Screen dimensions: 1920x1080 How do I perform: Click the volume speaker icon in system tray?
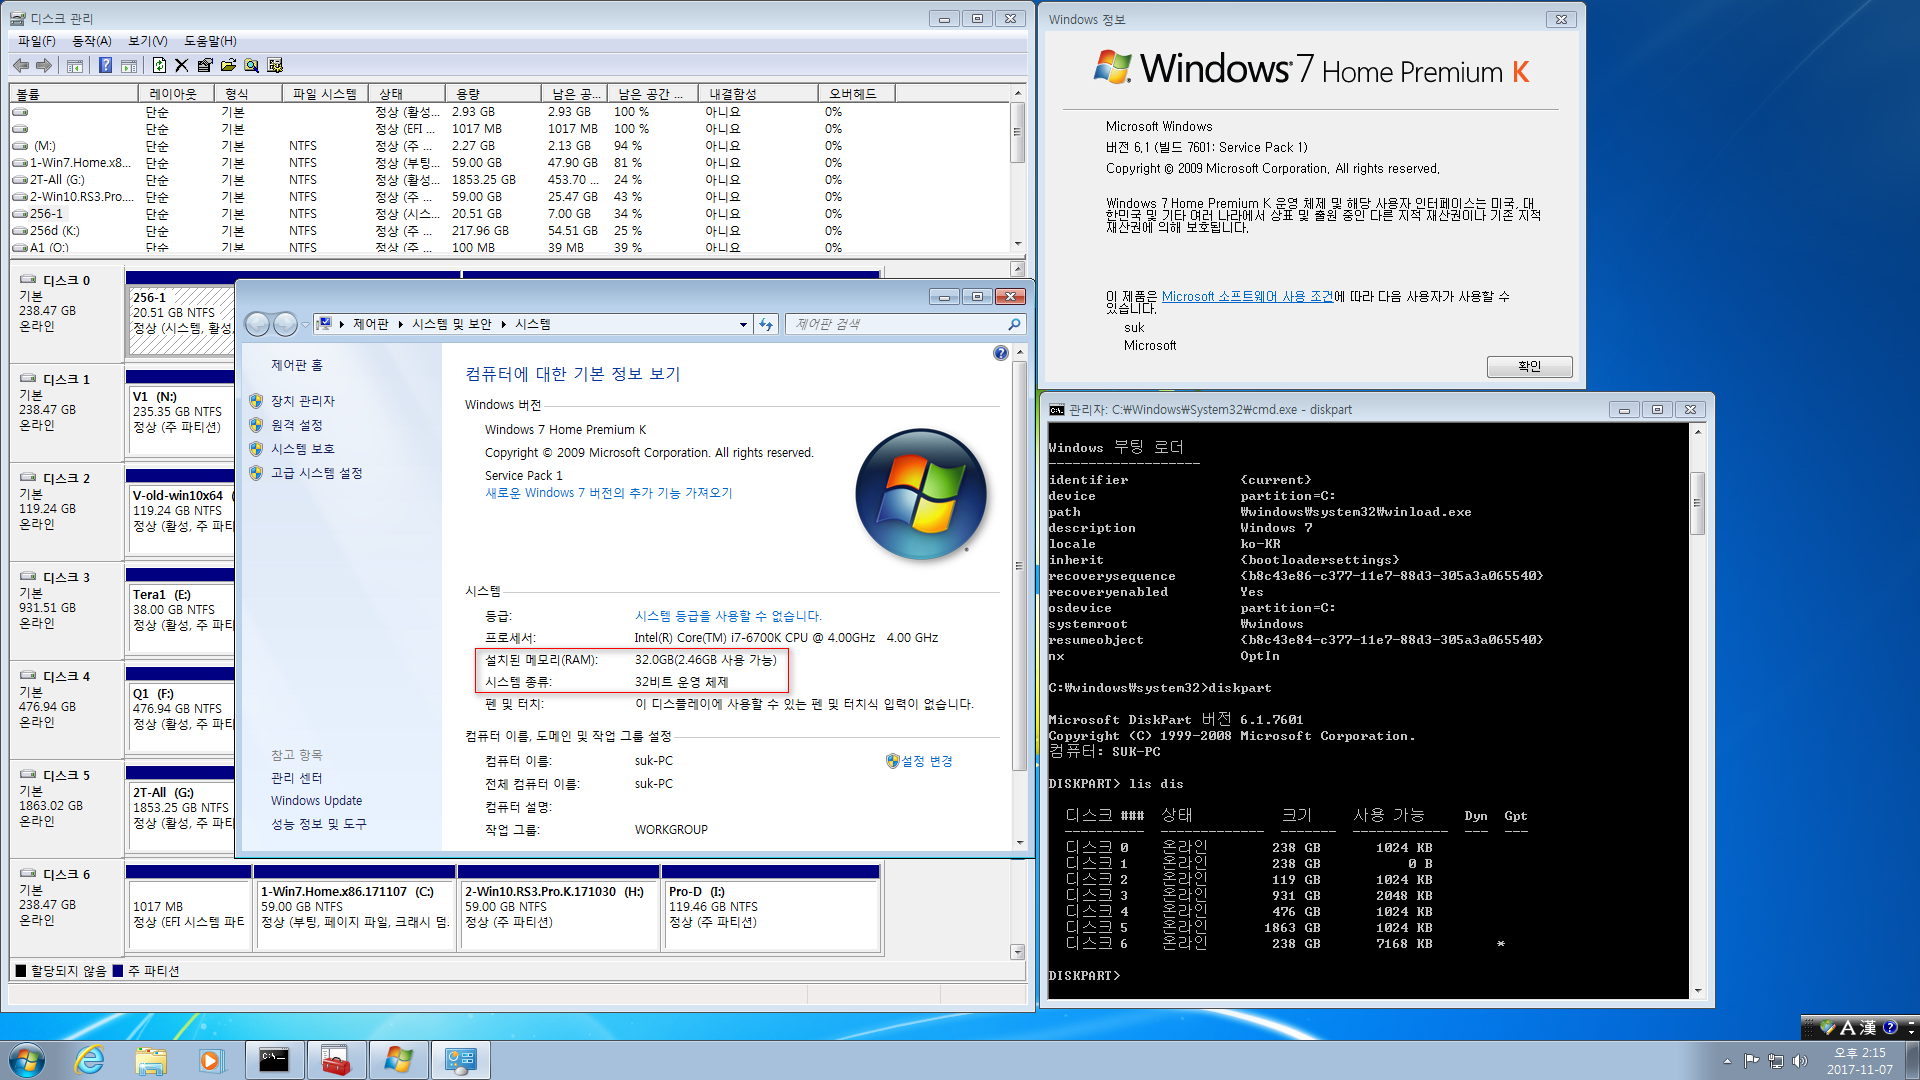tap(1800, 1061)
